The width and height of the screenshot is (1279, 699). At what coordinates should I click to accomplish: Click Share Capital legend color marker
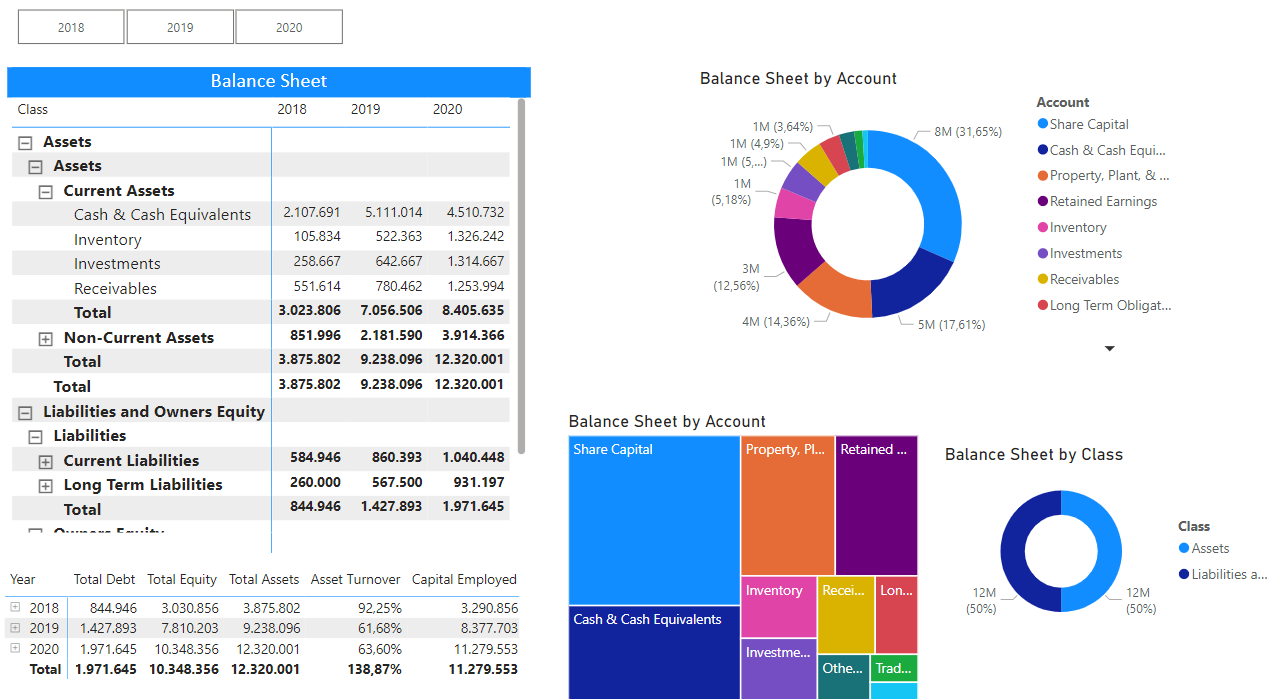pos(1043,124)
